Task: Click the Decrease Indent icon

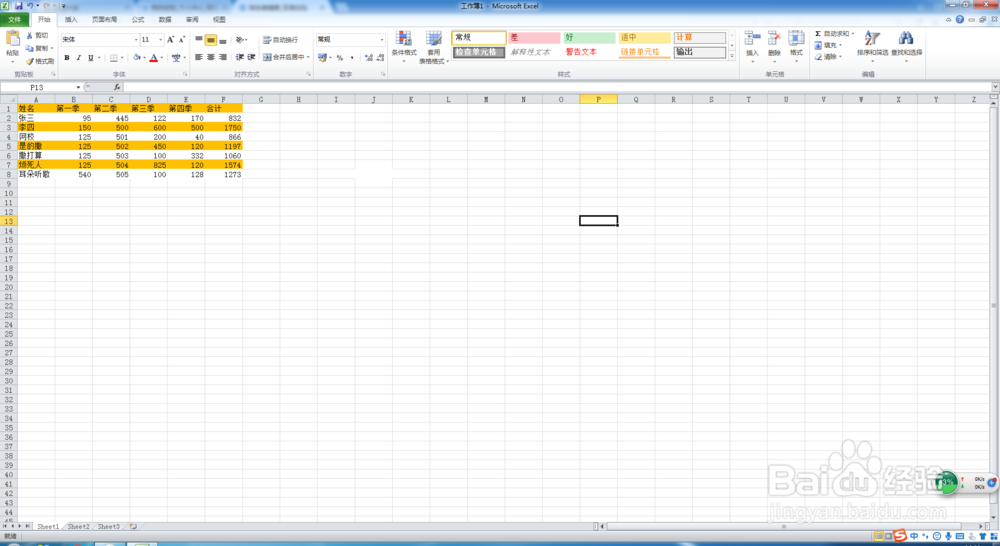Action: click(240, 57)
